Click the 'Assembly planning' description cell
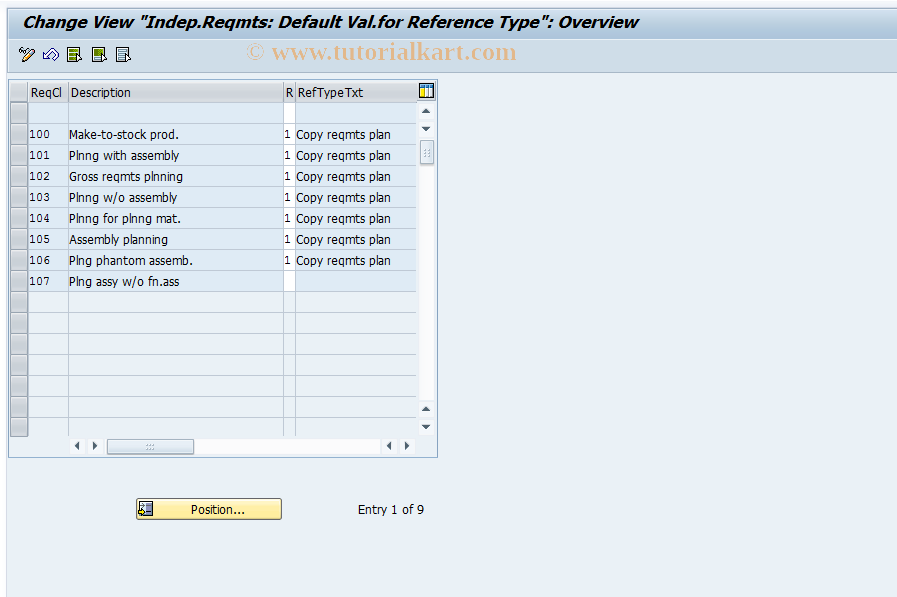897x597 pixels. coord(176,239)
